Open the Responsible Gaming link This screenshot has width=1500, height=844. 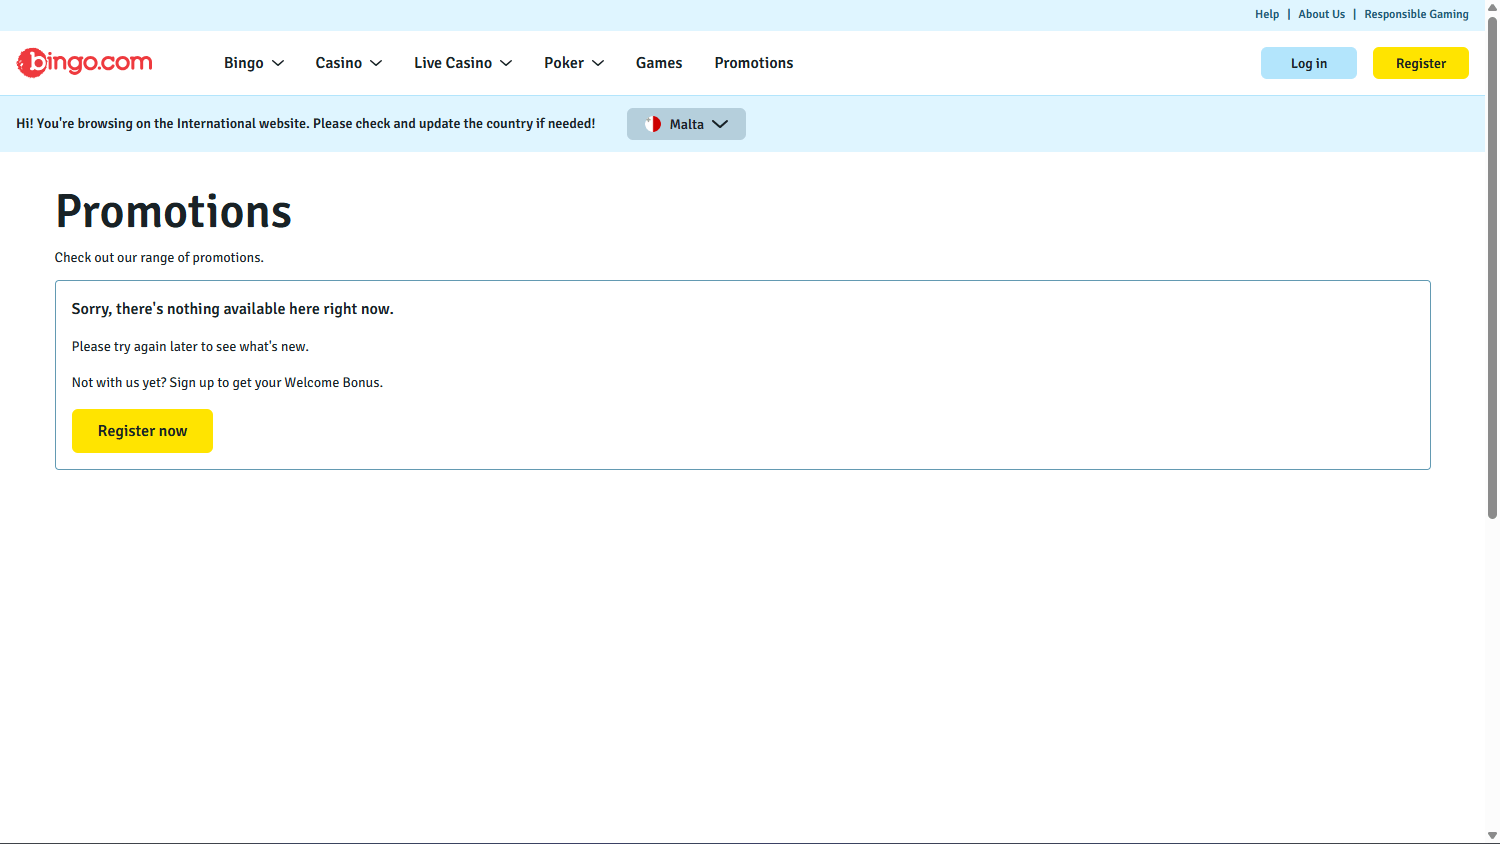click(x=1416, y=14)
